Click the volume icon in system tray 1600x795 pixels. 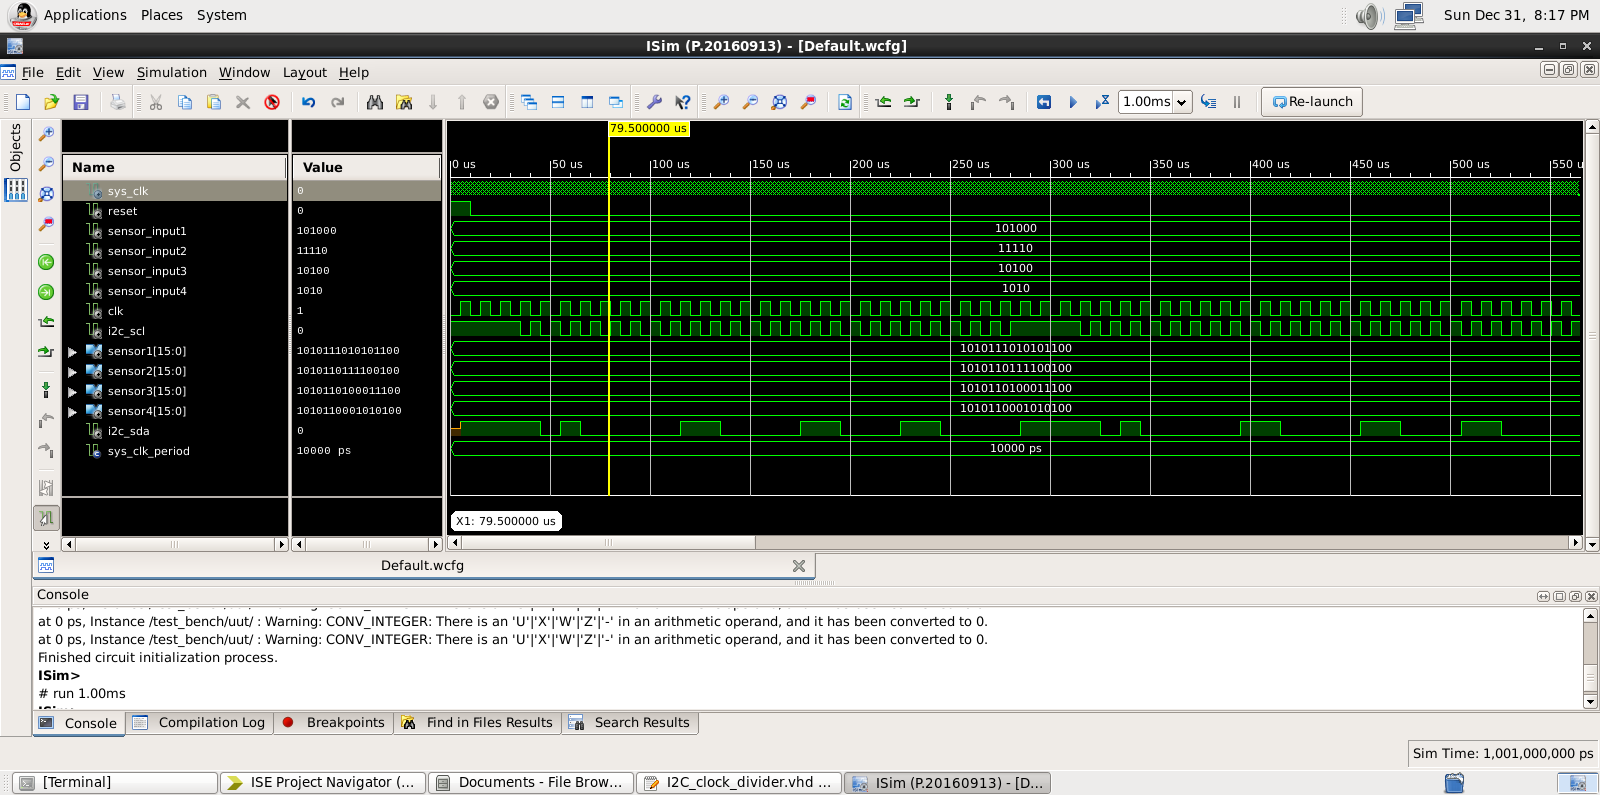(x=1369, y=15)
